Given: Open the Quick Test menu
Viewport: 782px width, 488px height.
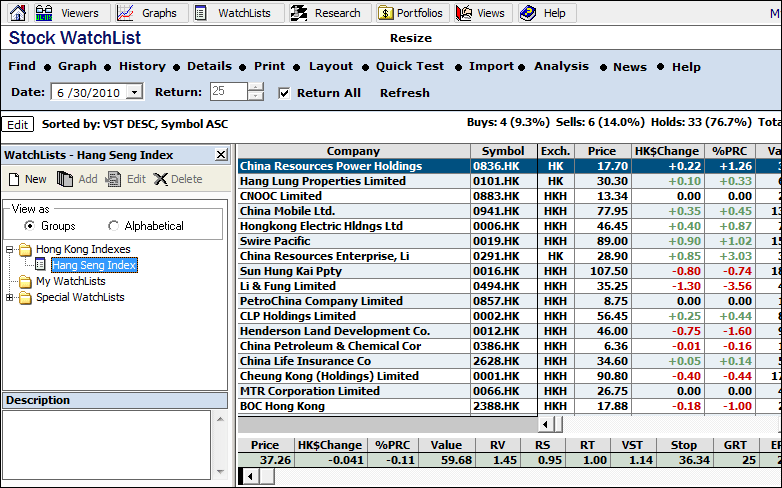Looking at the screenshot, I should 410,66.
